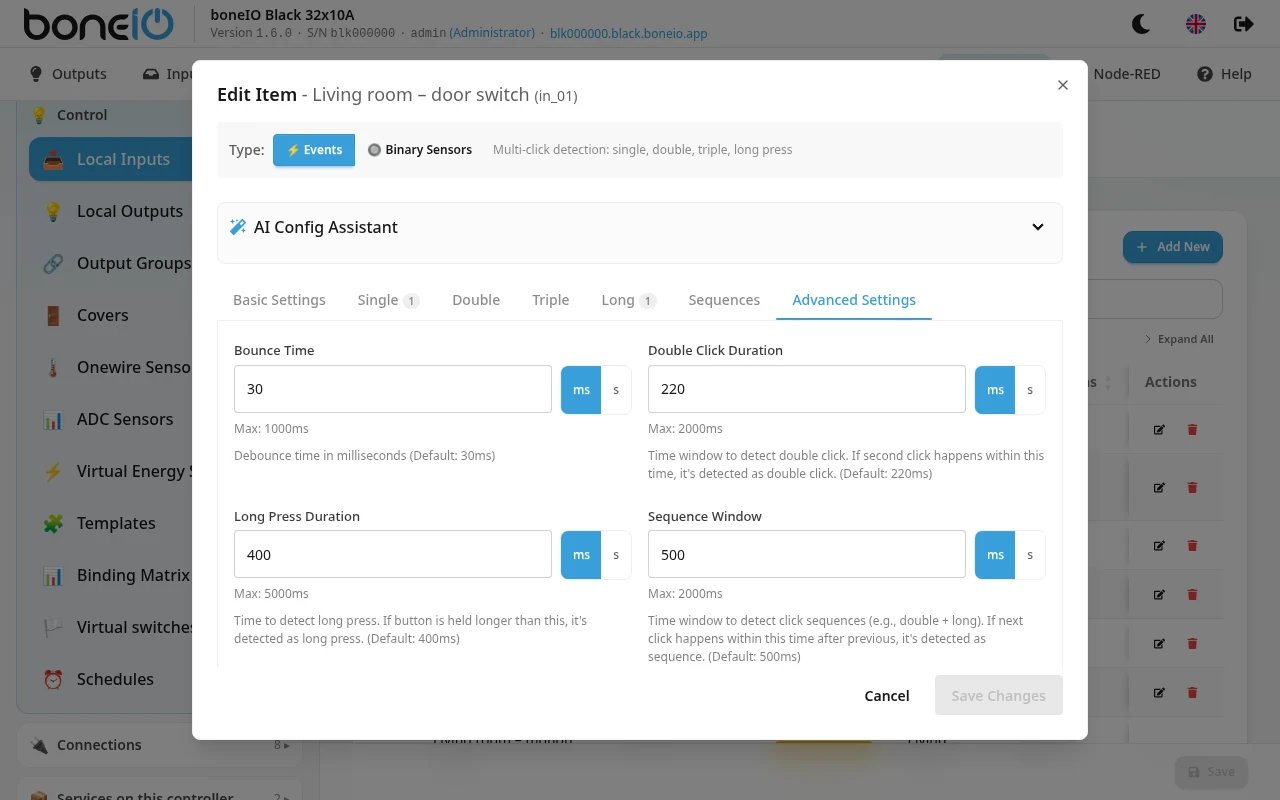This screenshot has width=1280, height=800.
Task: Click the Virtual Energy lightning icon
Action: coord(53,471)
